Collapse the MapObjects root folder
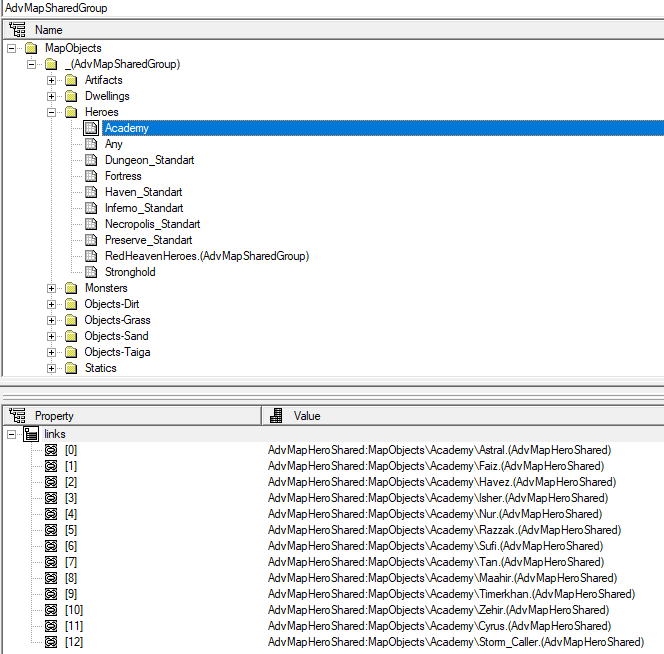The width and height of the screenshot is (664, 654). click(x=11, y=48)
